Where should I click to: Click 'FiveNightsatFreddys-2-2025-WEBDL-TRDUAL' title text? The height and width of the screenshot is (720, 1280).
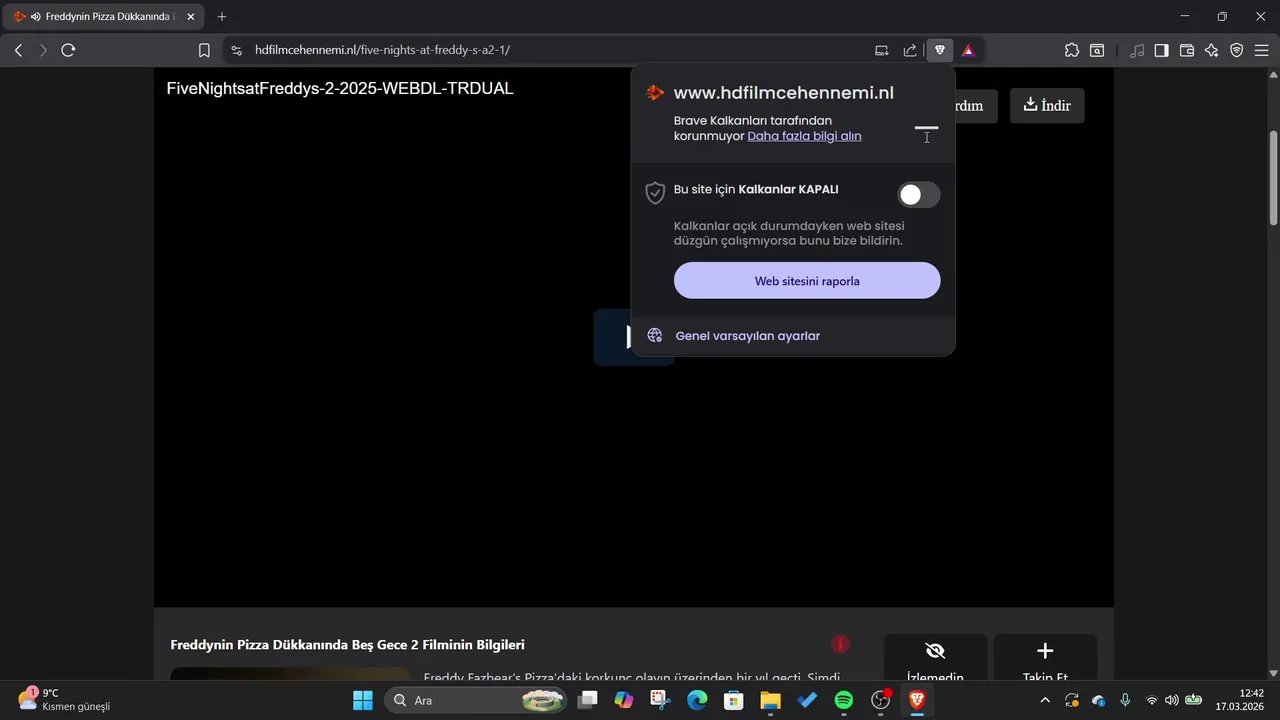tap(340, 88)
